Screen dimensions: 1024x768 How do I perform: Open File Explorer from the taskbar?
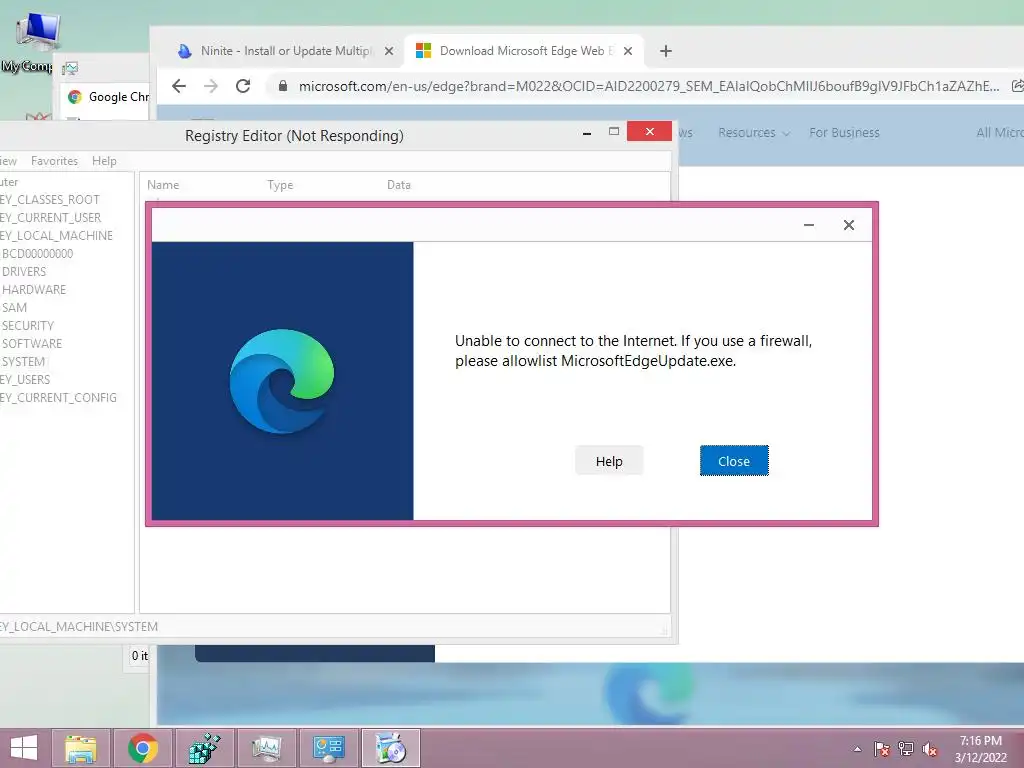[81, 748]
